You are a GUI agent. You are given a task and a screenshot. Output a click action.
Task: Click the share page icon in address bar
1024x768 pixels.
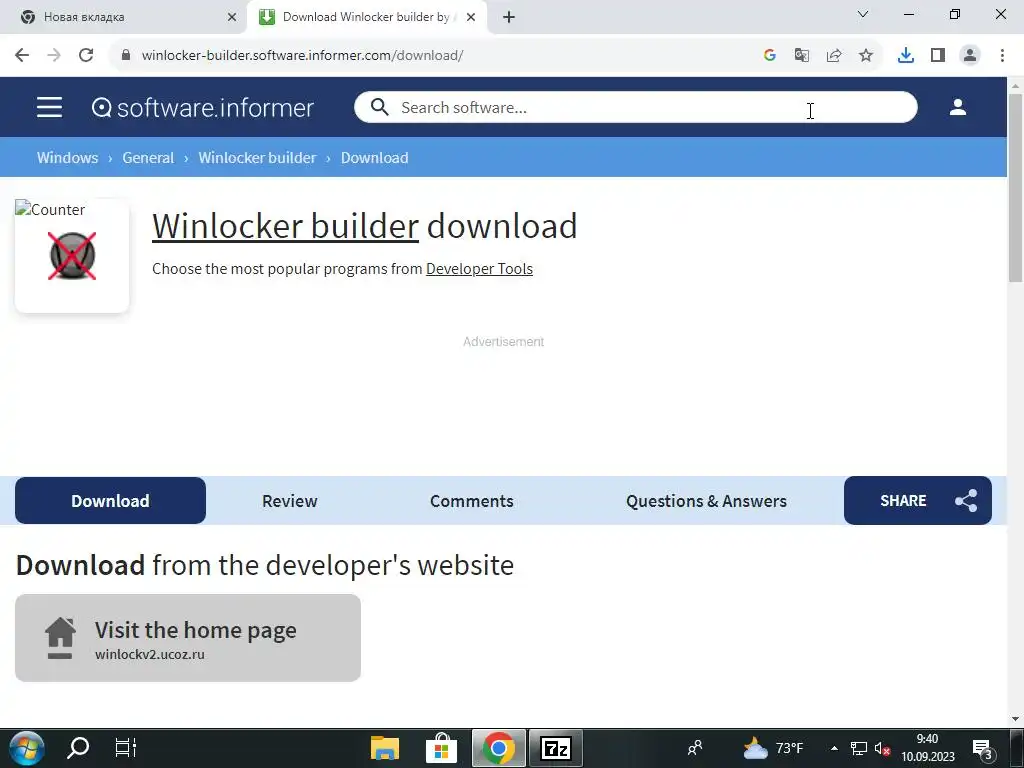[833, 55]
